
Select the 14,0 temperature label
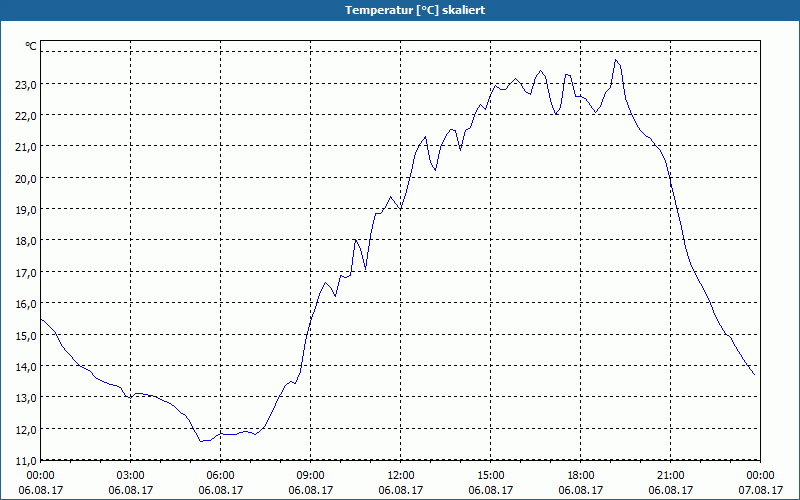(26, 367)
